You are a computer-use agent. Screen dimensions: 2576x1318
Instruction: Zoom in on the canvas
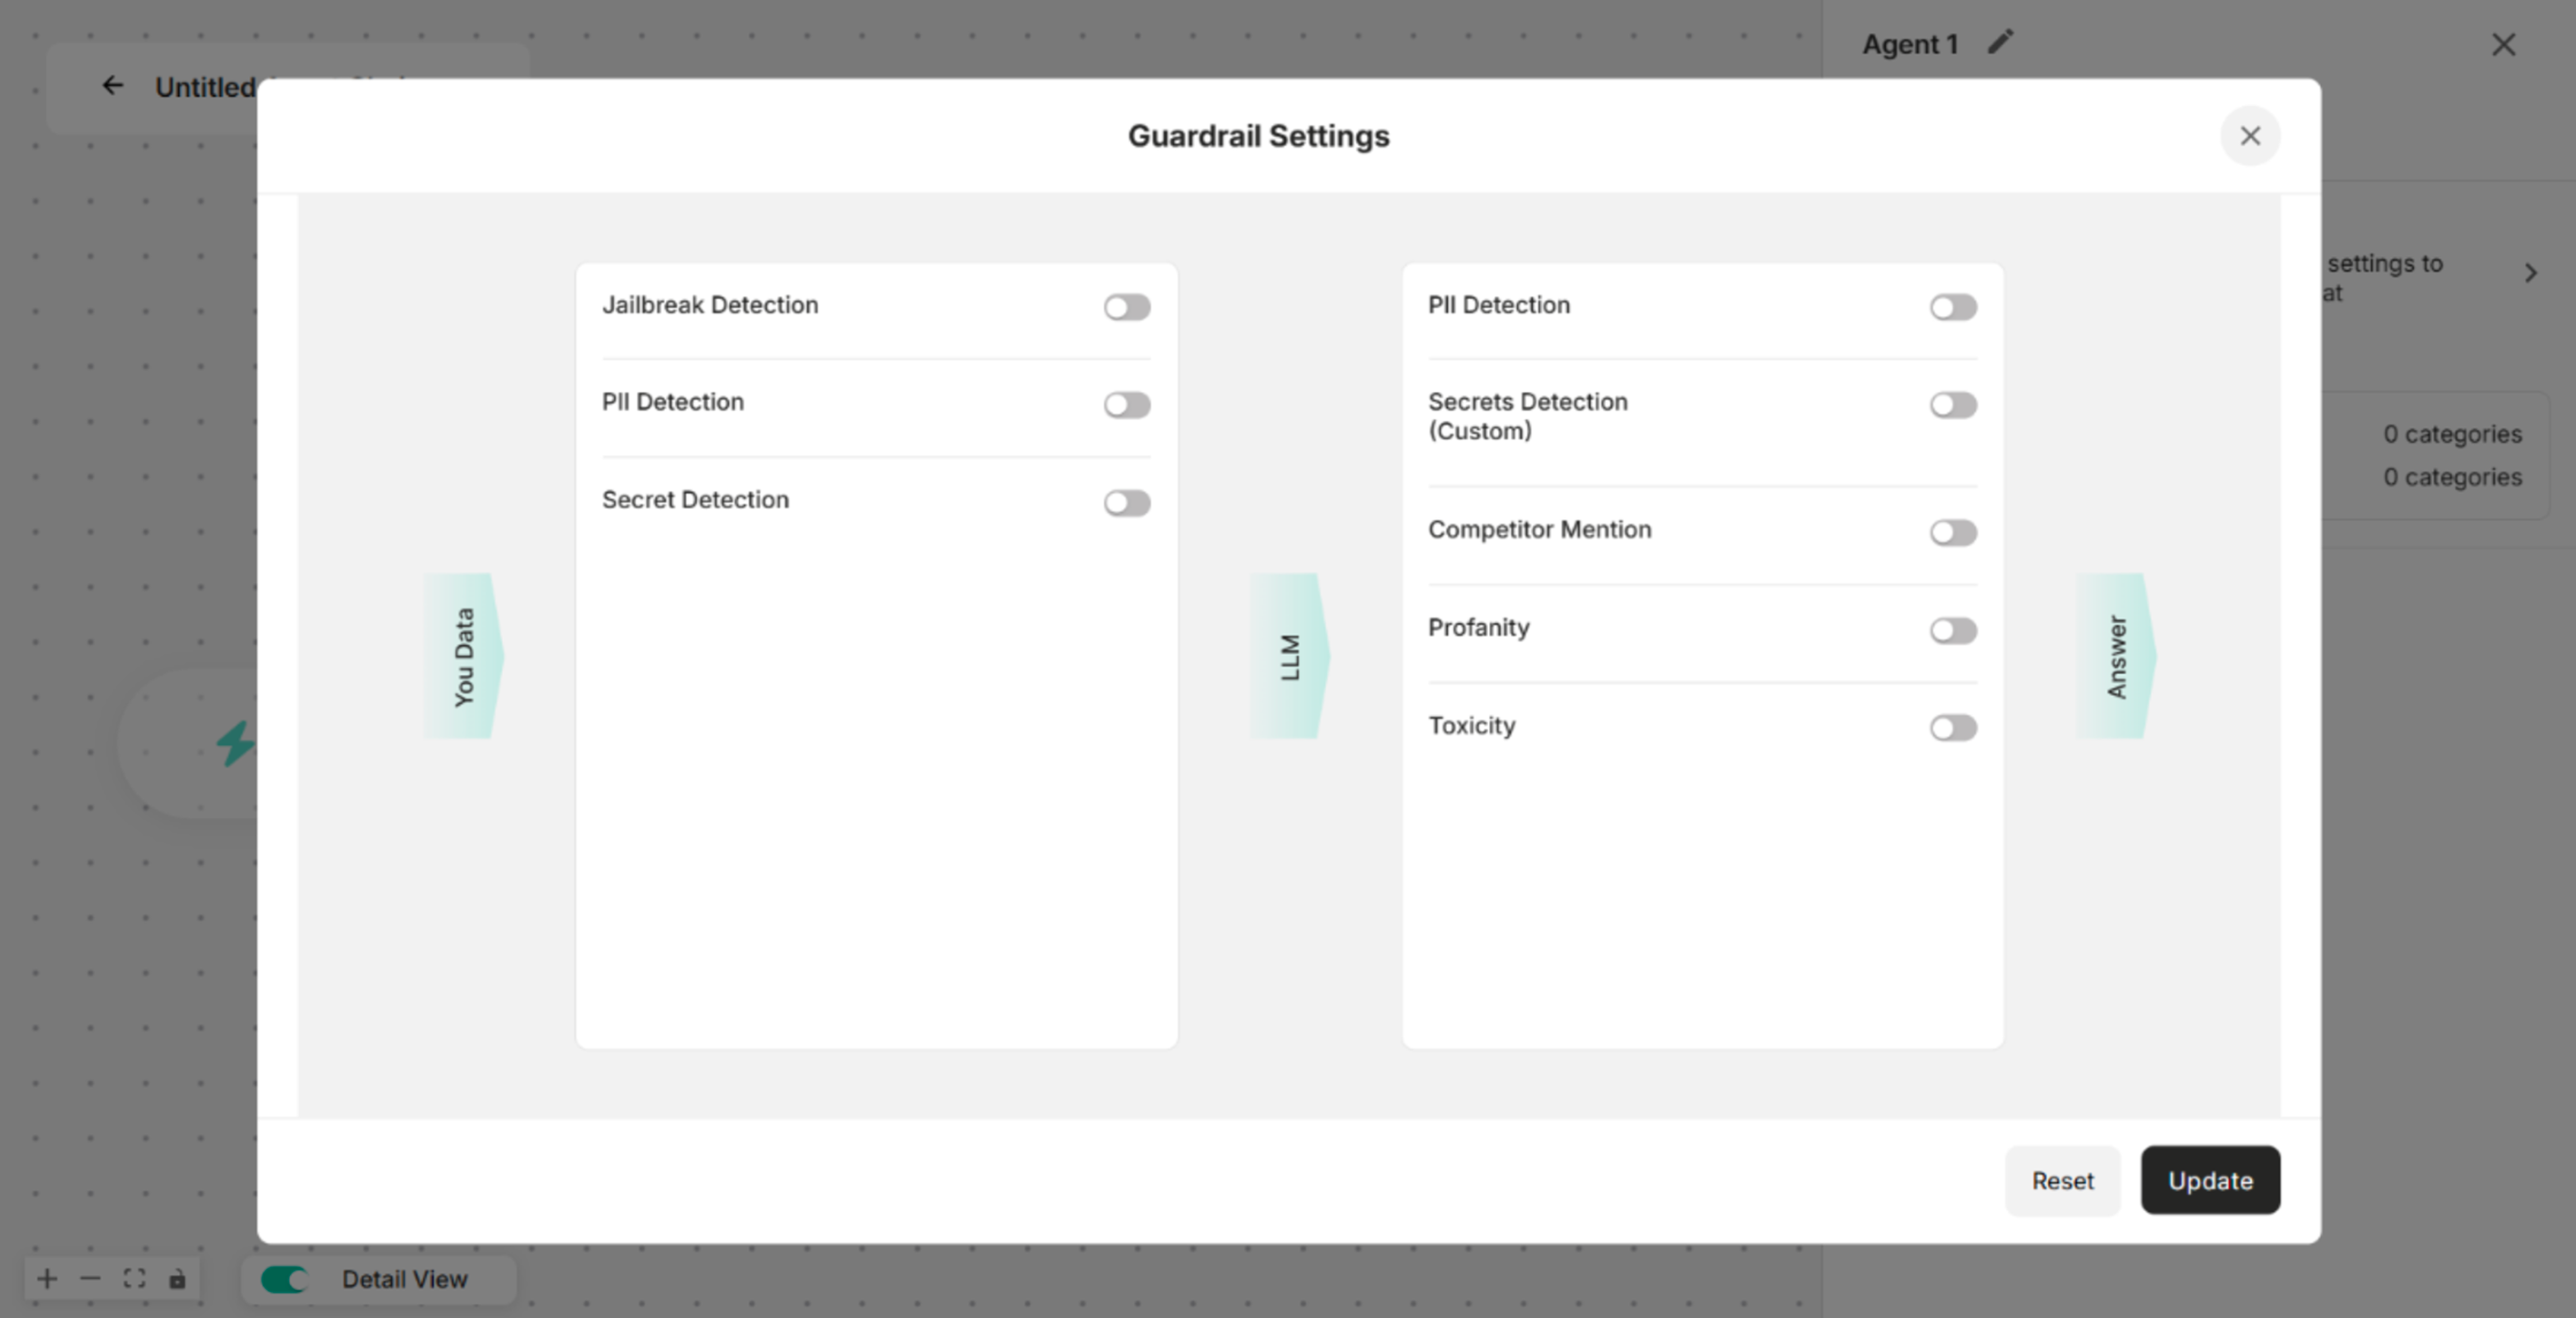(x=46, y=1279)
